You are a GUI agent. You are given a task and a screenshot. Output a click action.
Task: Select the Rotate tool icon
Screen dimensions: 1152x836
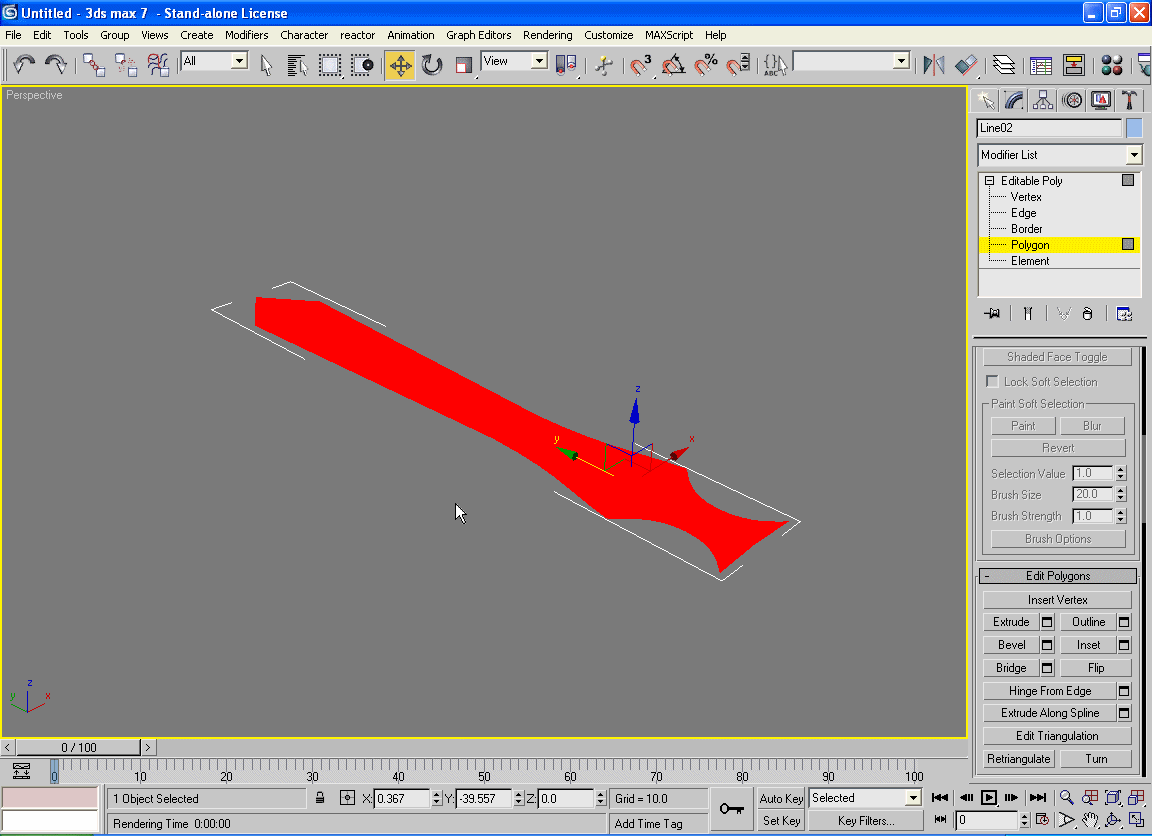pos(432,65)
